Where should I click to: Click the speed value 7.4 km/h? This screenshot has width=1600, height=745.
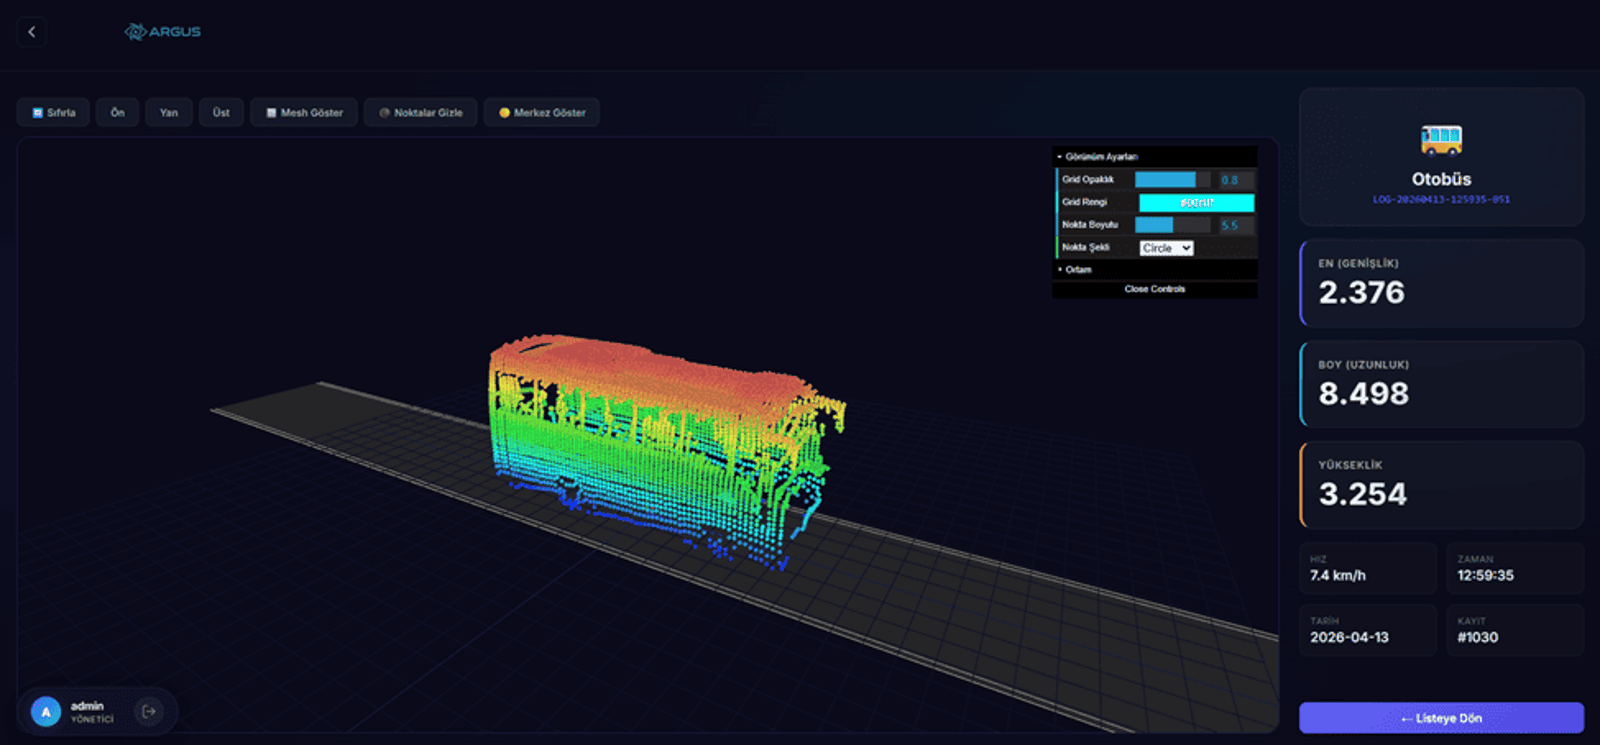(x=1338, y=576)
